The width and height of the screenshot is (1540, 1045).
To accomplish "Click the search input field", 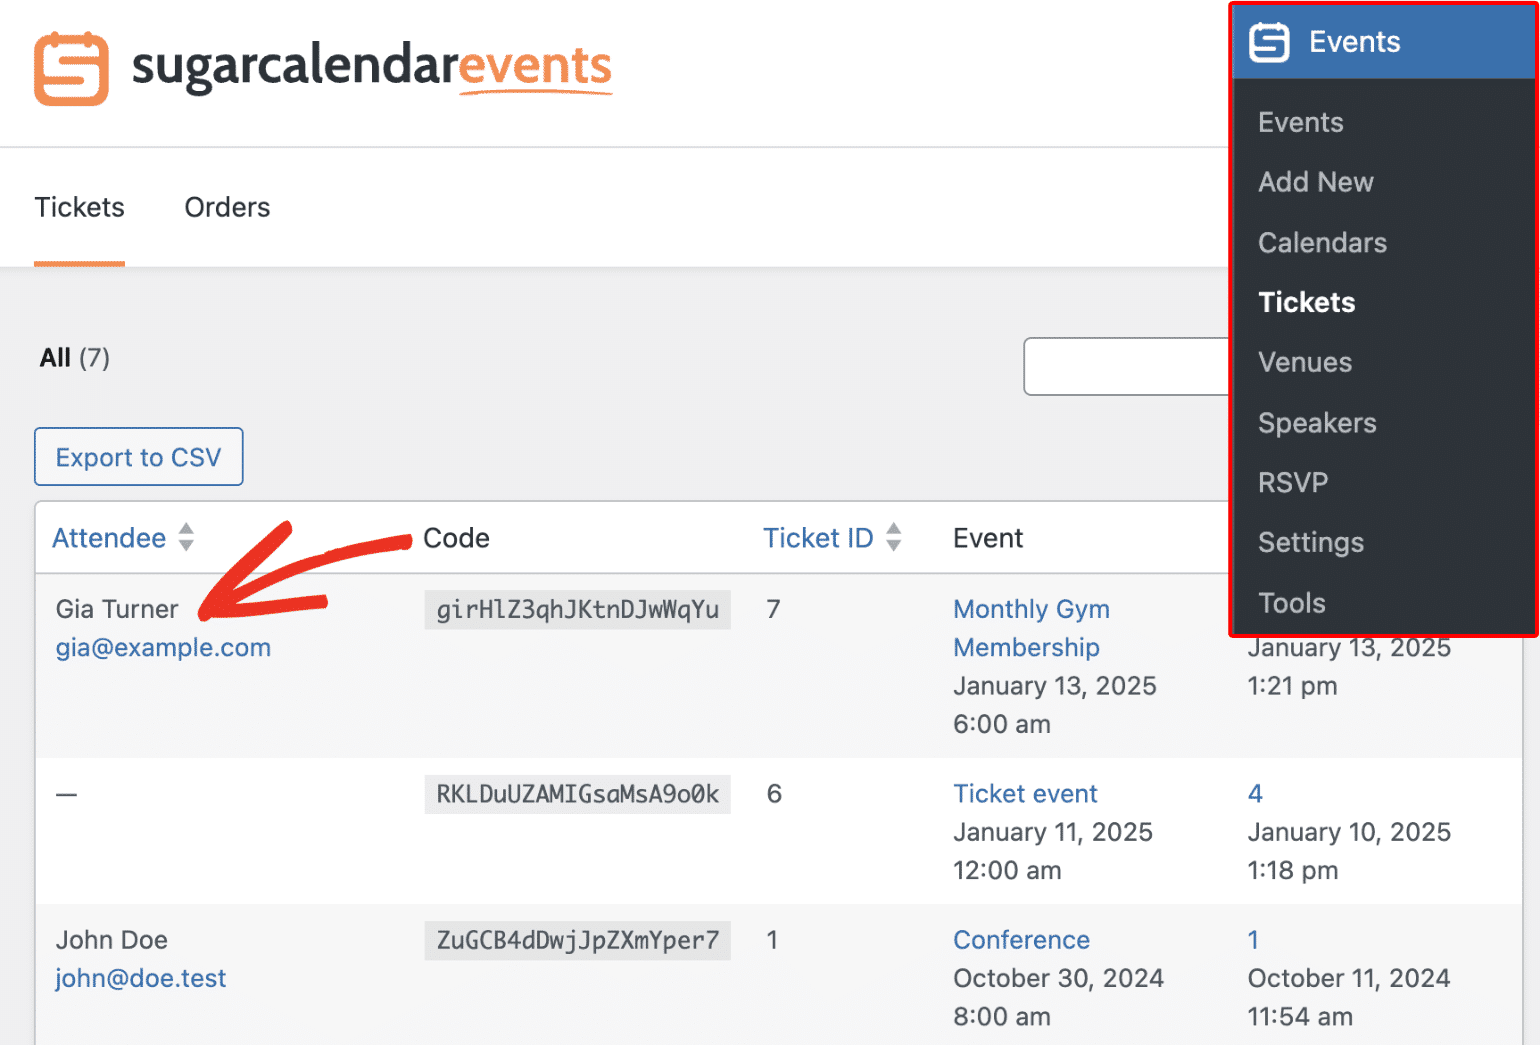I will [x=1126, y=367].
